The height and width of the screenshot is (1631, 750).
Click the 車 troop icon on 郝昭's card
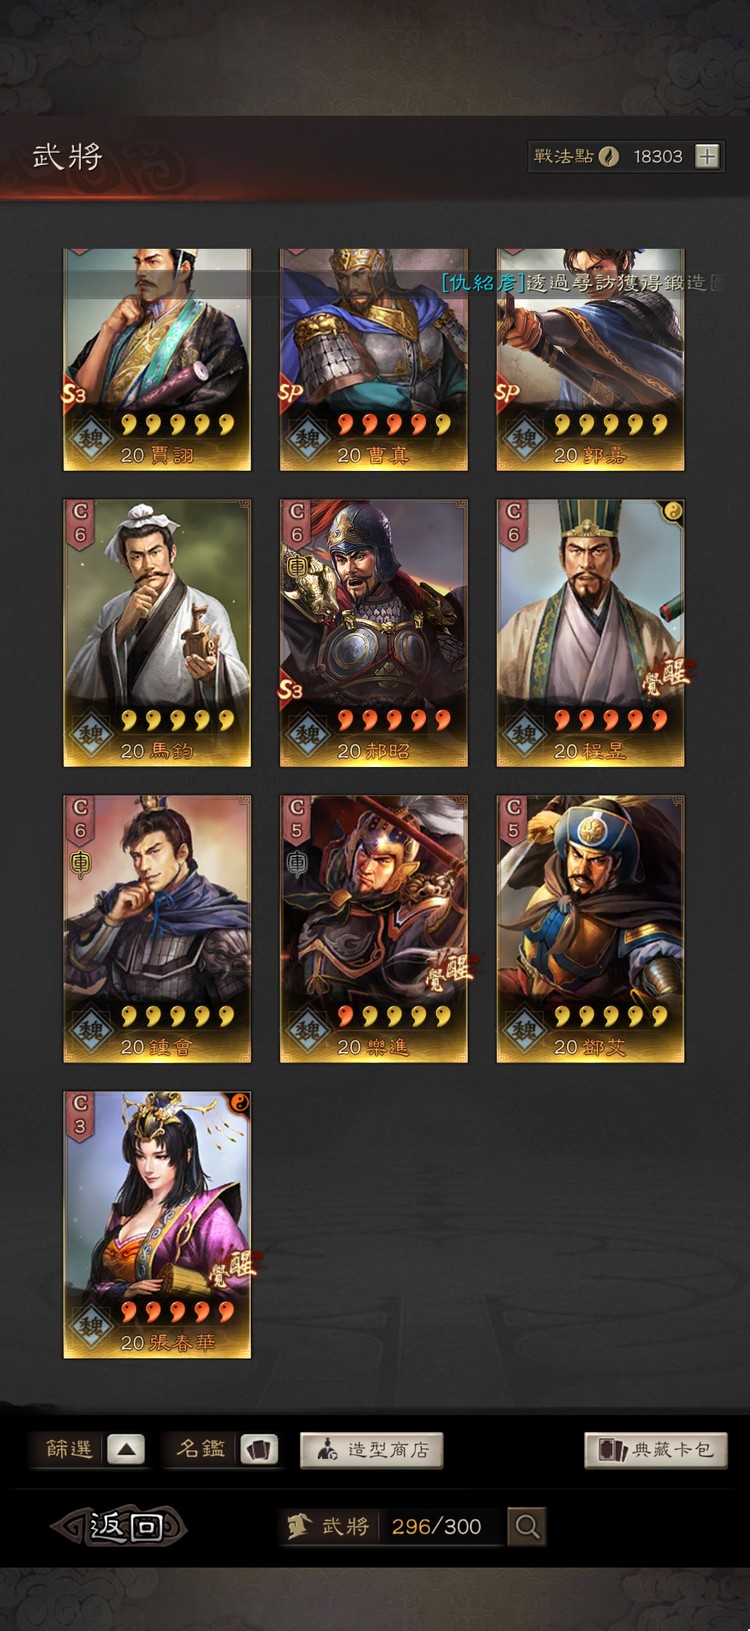[x=297, y=566]
